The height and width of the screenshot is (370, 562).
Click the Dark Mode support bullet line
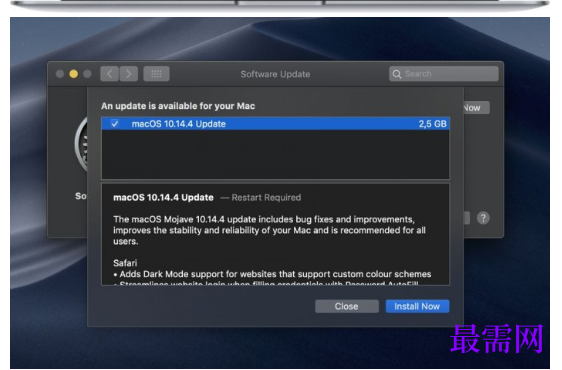272,274
